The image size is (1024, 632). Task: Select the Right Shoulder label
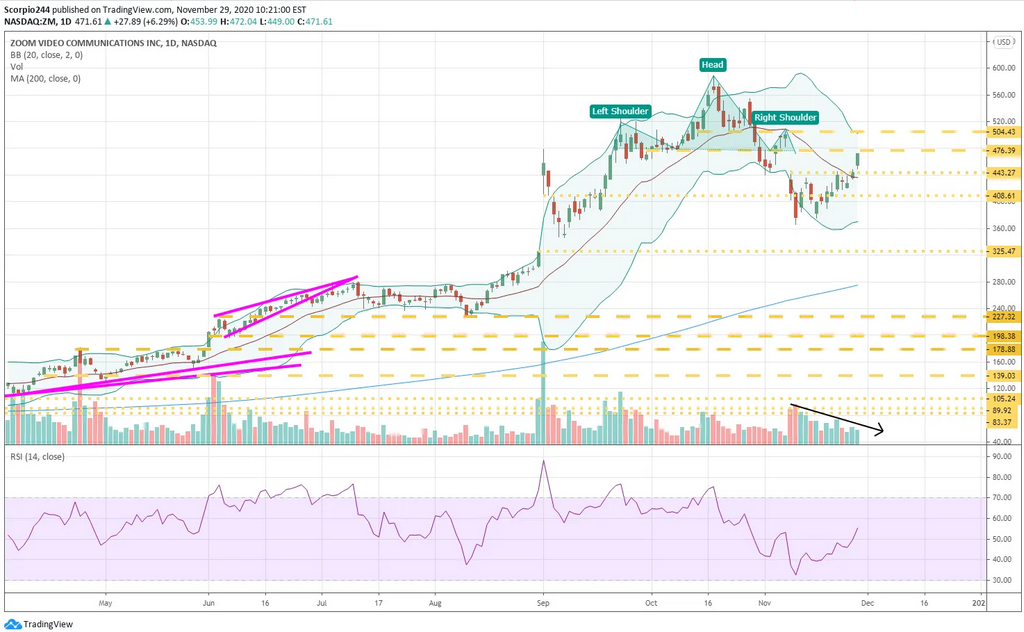click(x=785, y=118)
